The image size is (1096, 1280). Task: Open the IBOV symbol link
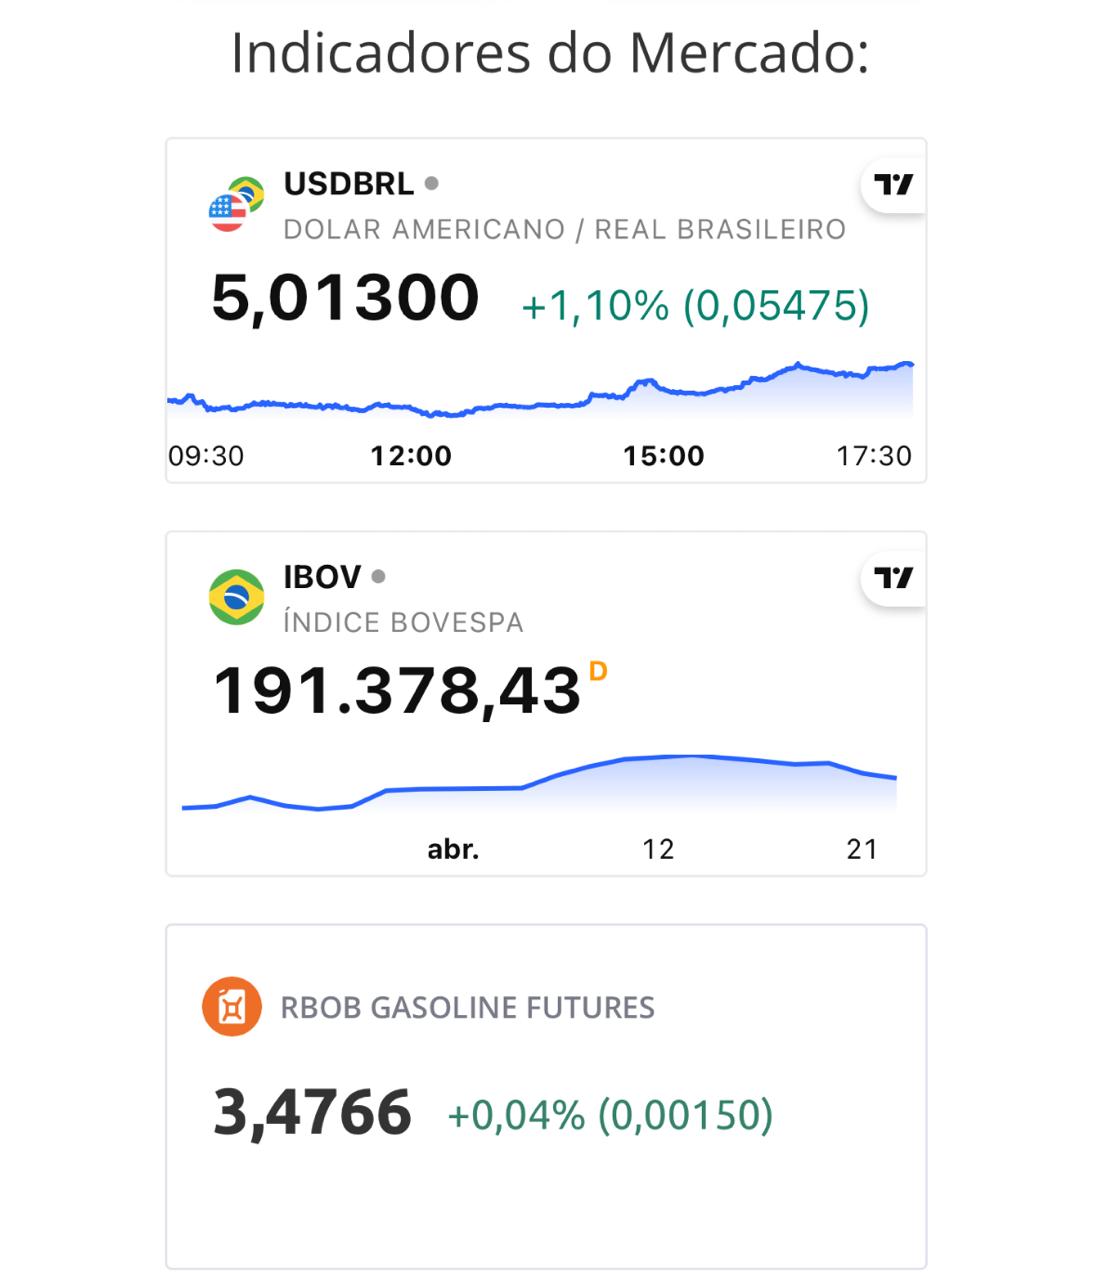[322, 577]
